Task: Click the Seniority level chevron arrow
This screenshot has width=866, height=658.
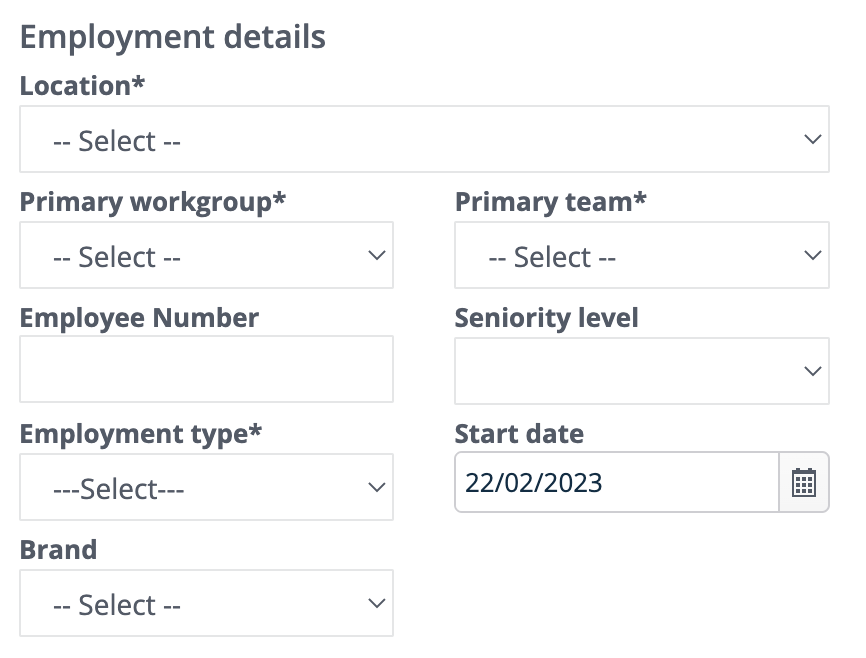Action: 812,371
